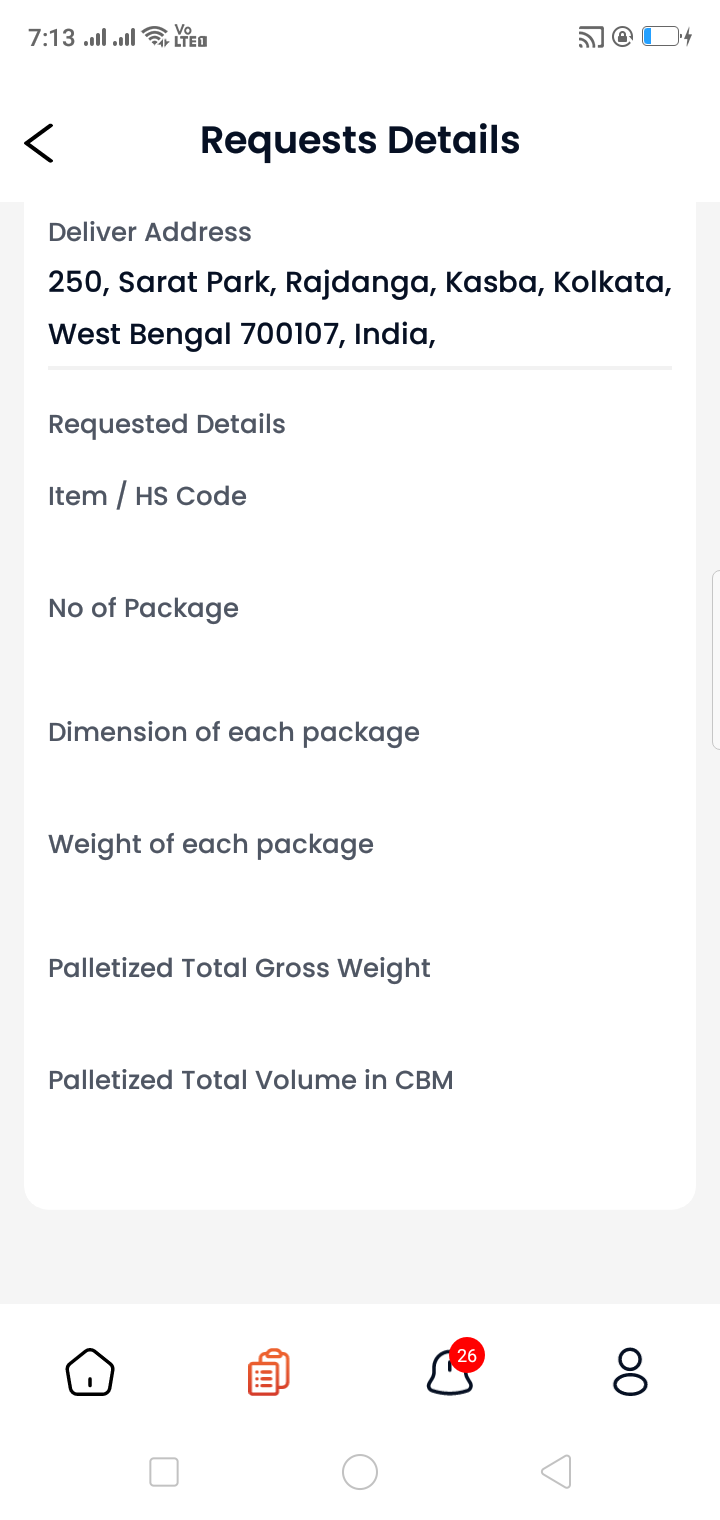This screenshot has width=720, height=1520.
Task: Click the side edge scroll handle
Action: 715,660
